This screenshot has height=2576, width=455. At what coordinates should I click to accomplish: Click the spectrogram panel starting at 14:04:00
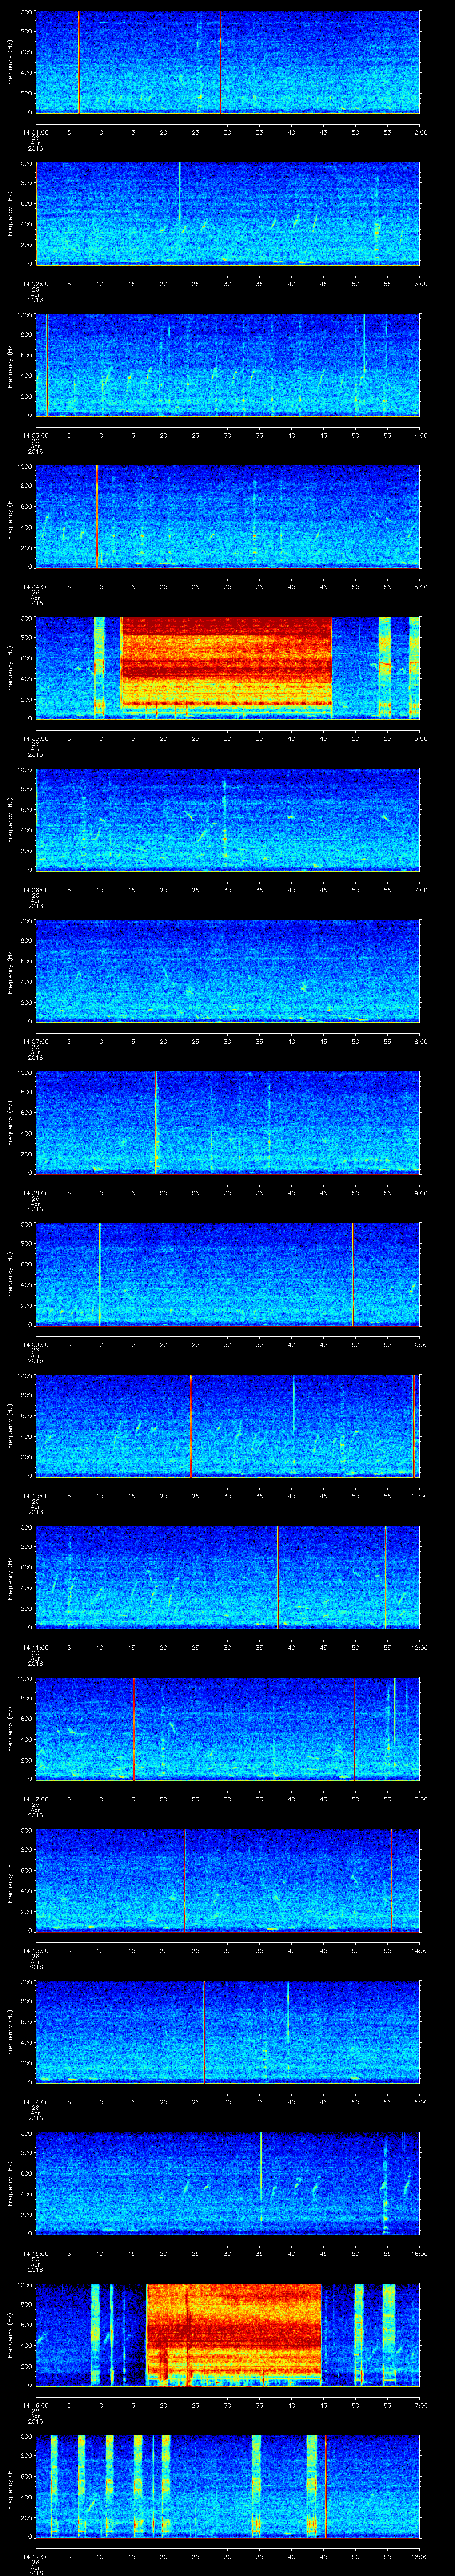[228, 517]
